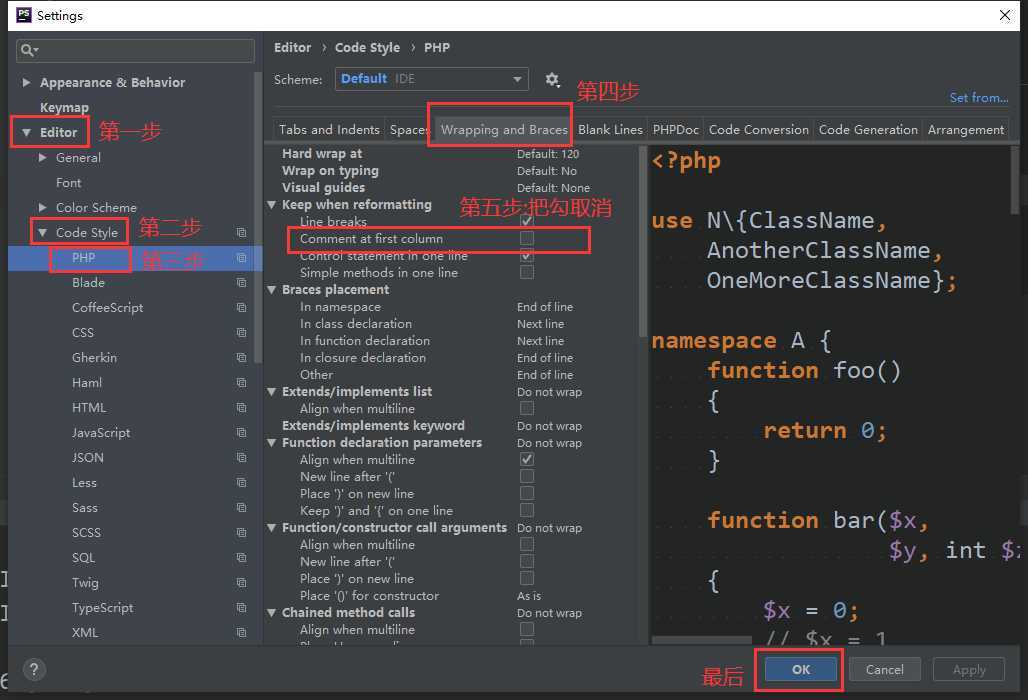
Task: Uncheck Align when multiline under Function declaration parameters
Action: [x=526, y=459]
